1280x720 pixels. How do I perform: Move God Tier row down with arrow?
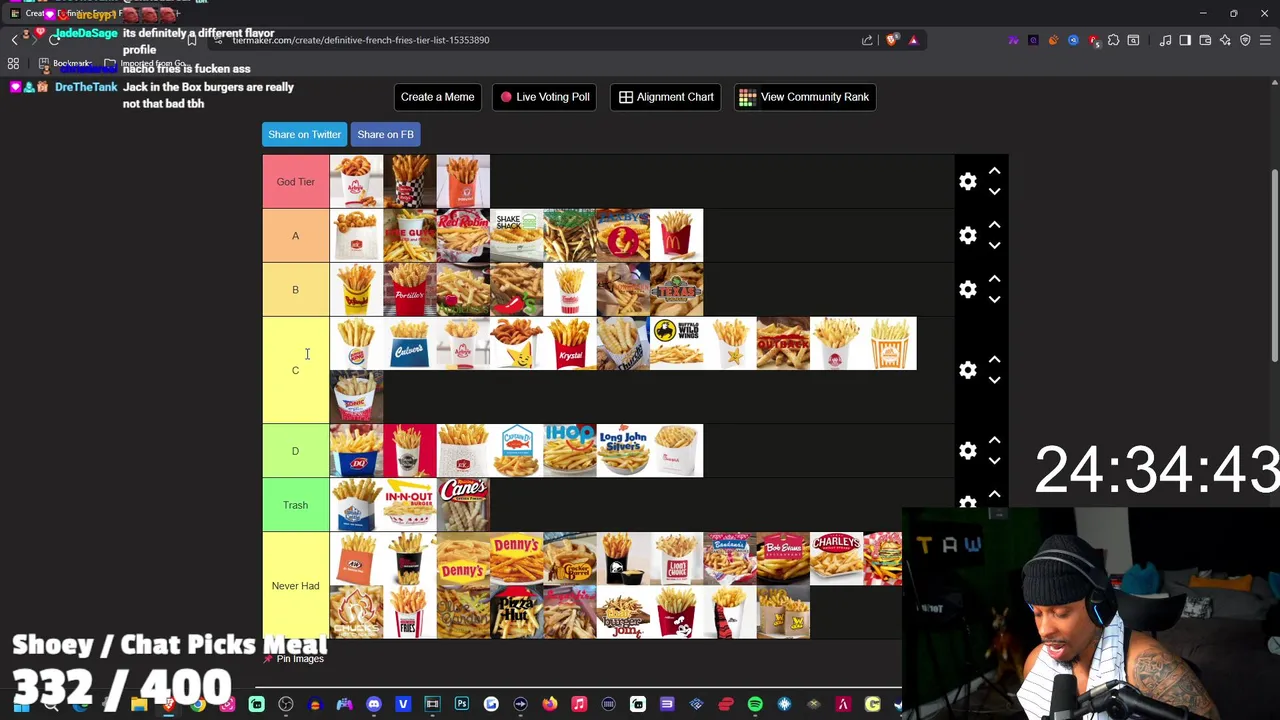(x=994, y=191)
